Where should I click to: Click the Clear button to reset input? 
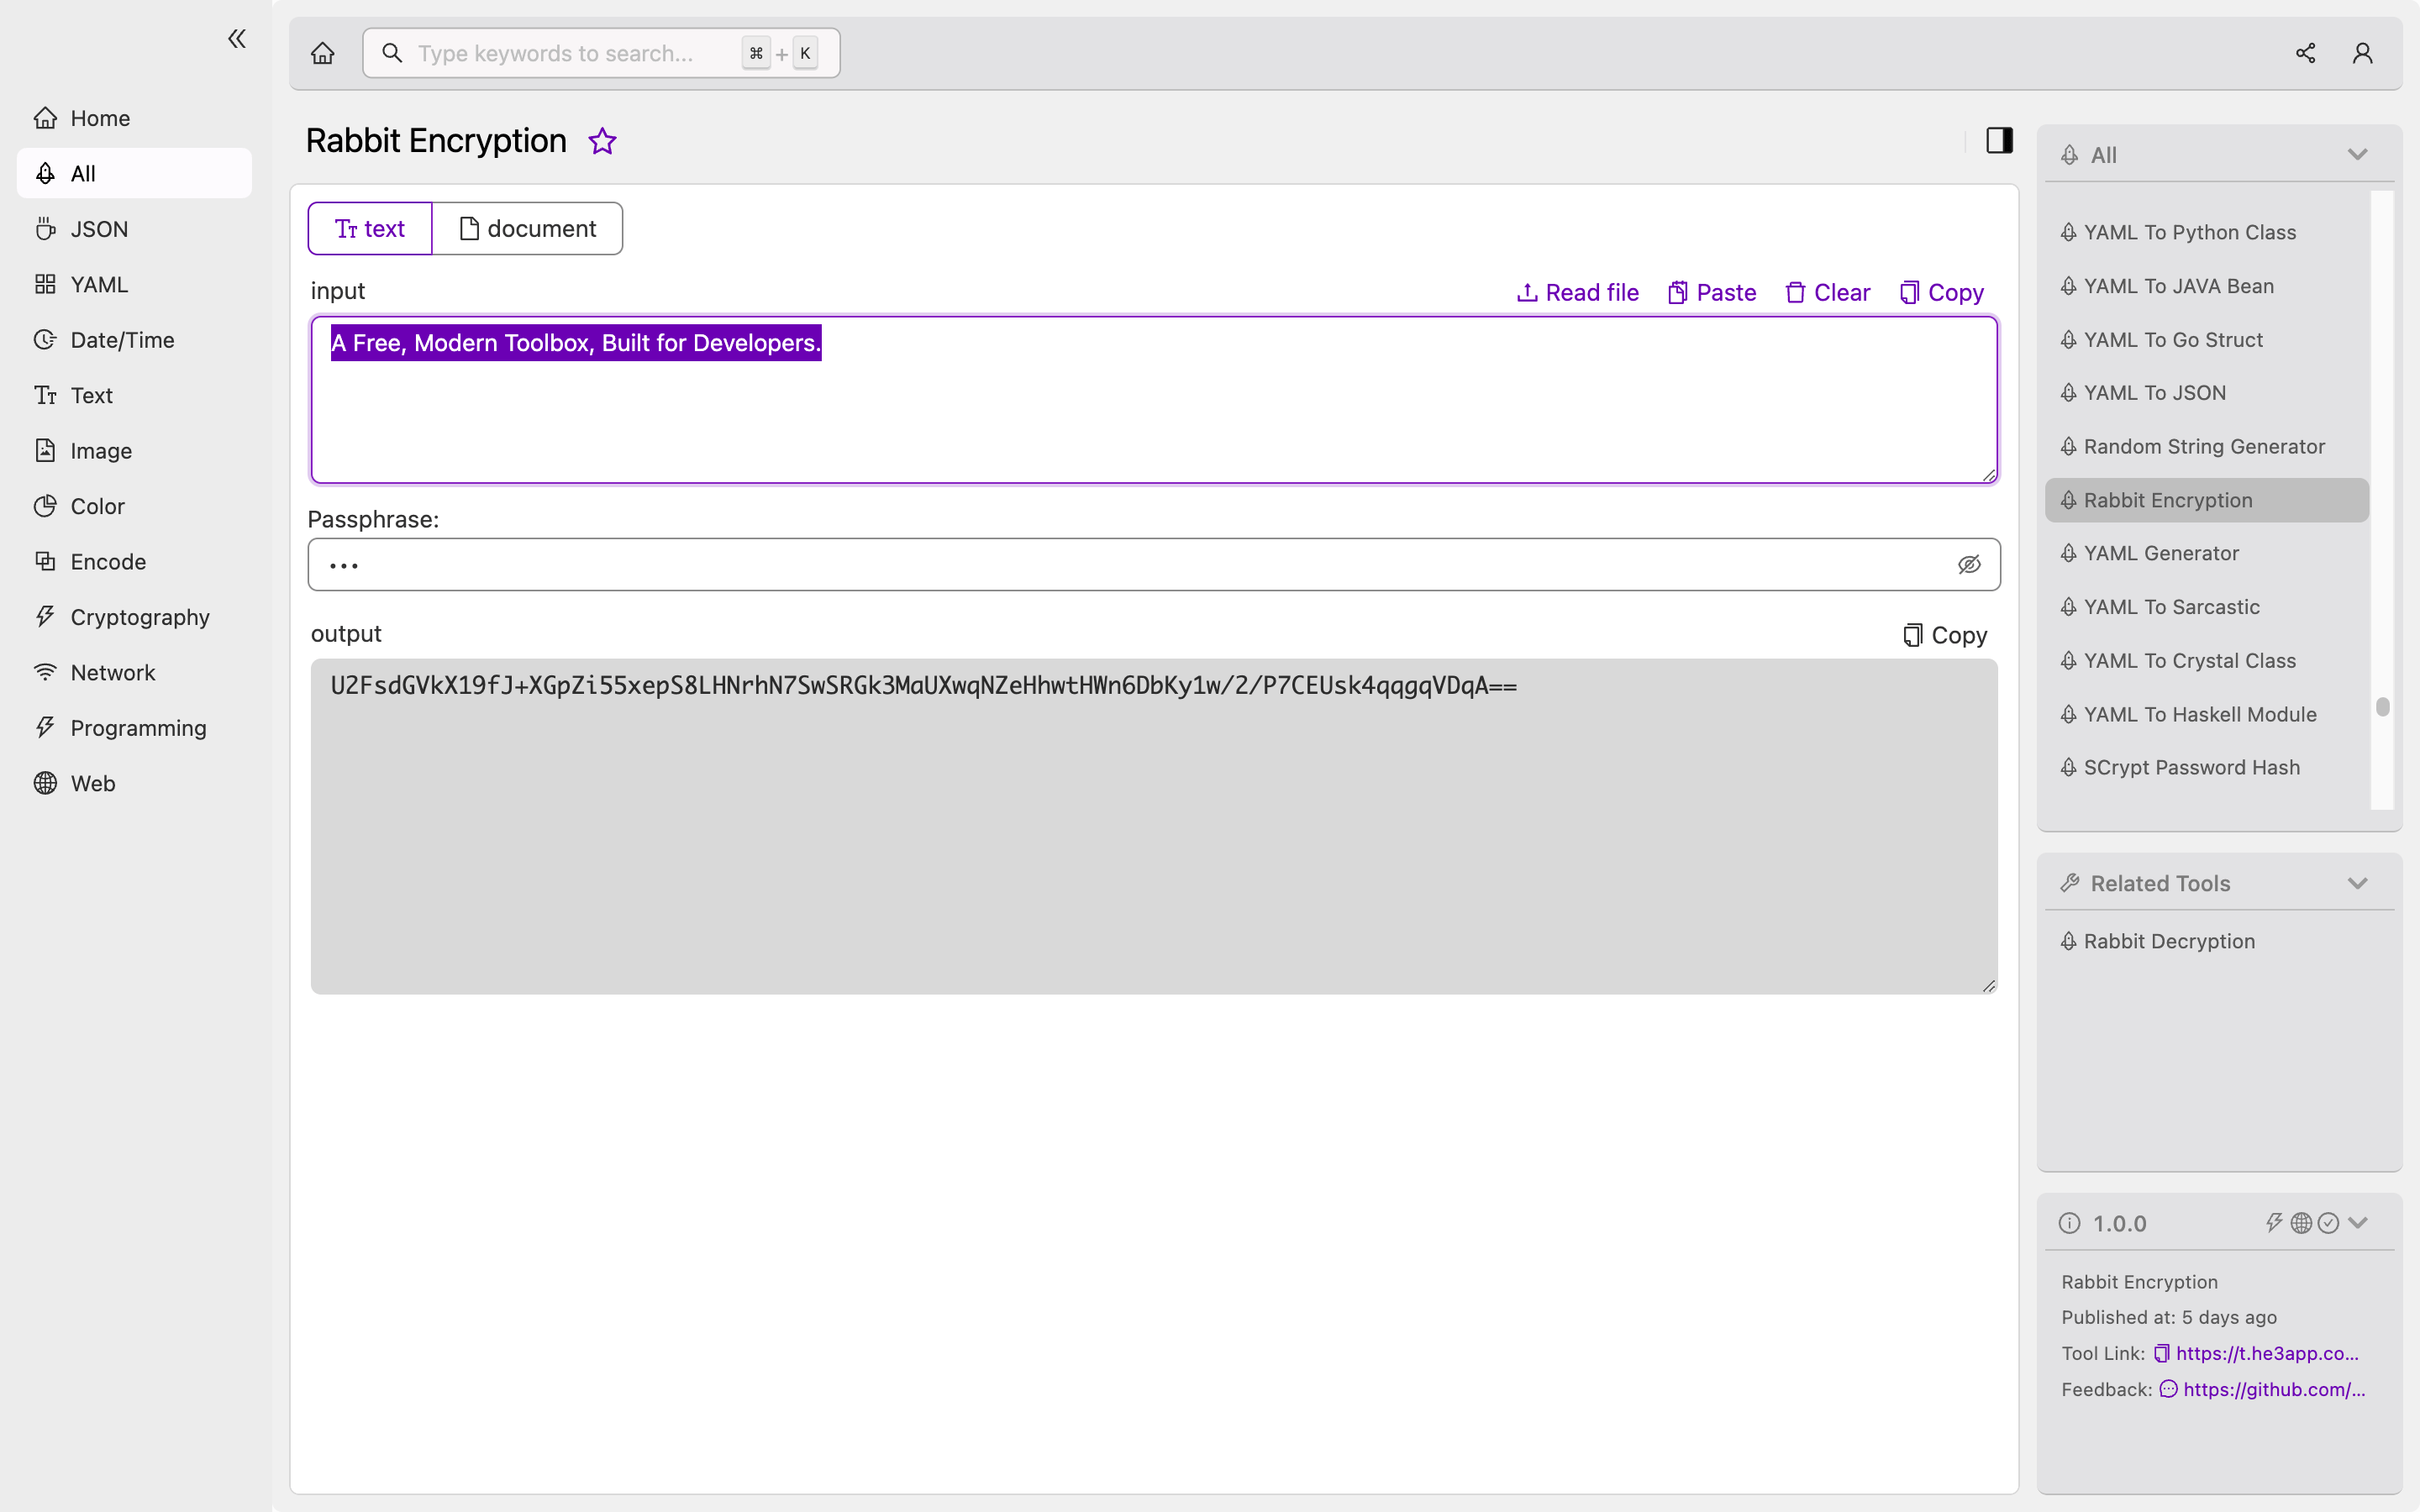click(1826, 292)
